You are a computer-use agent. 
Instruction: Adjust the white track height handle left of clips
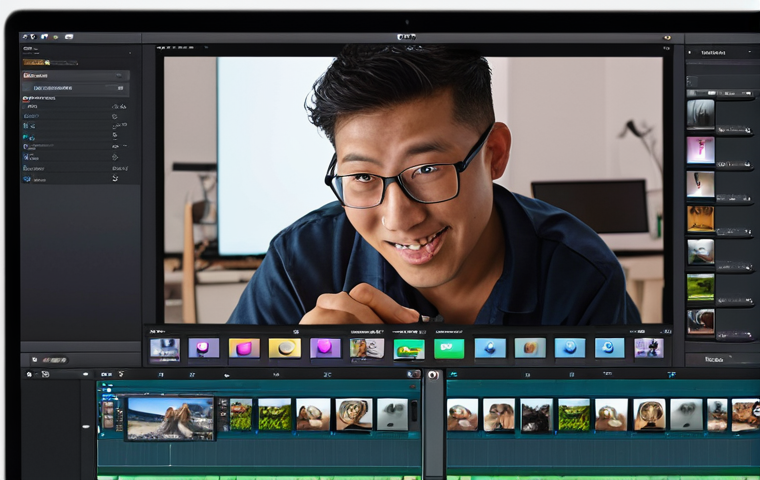pos(86,427)
